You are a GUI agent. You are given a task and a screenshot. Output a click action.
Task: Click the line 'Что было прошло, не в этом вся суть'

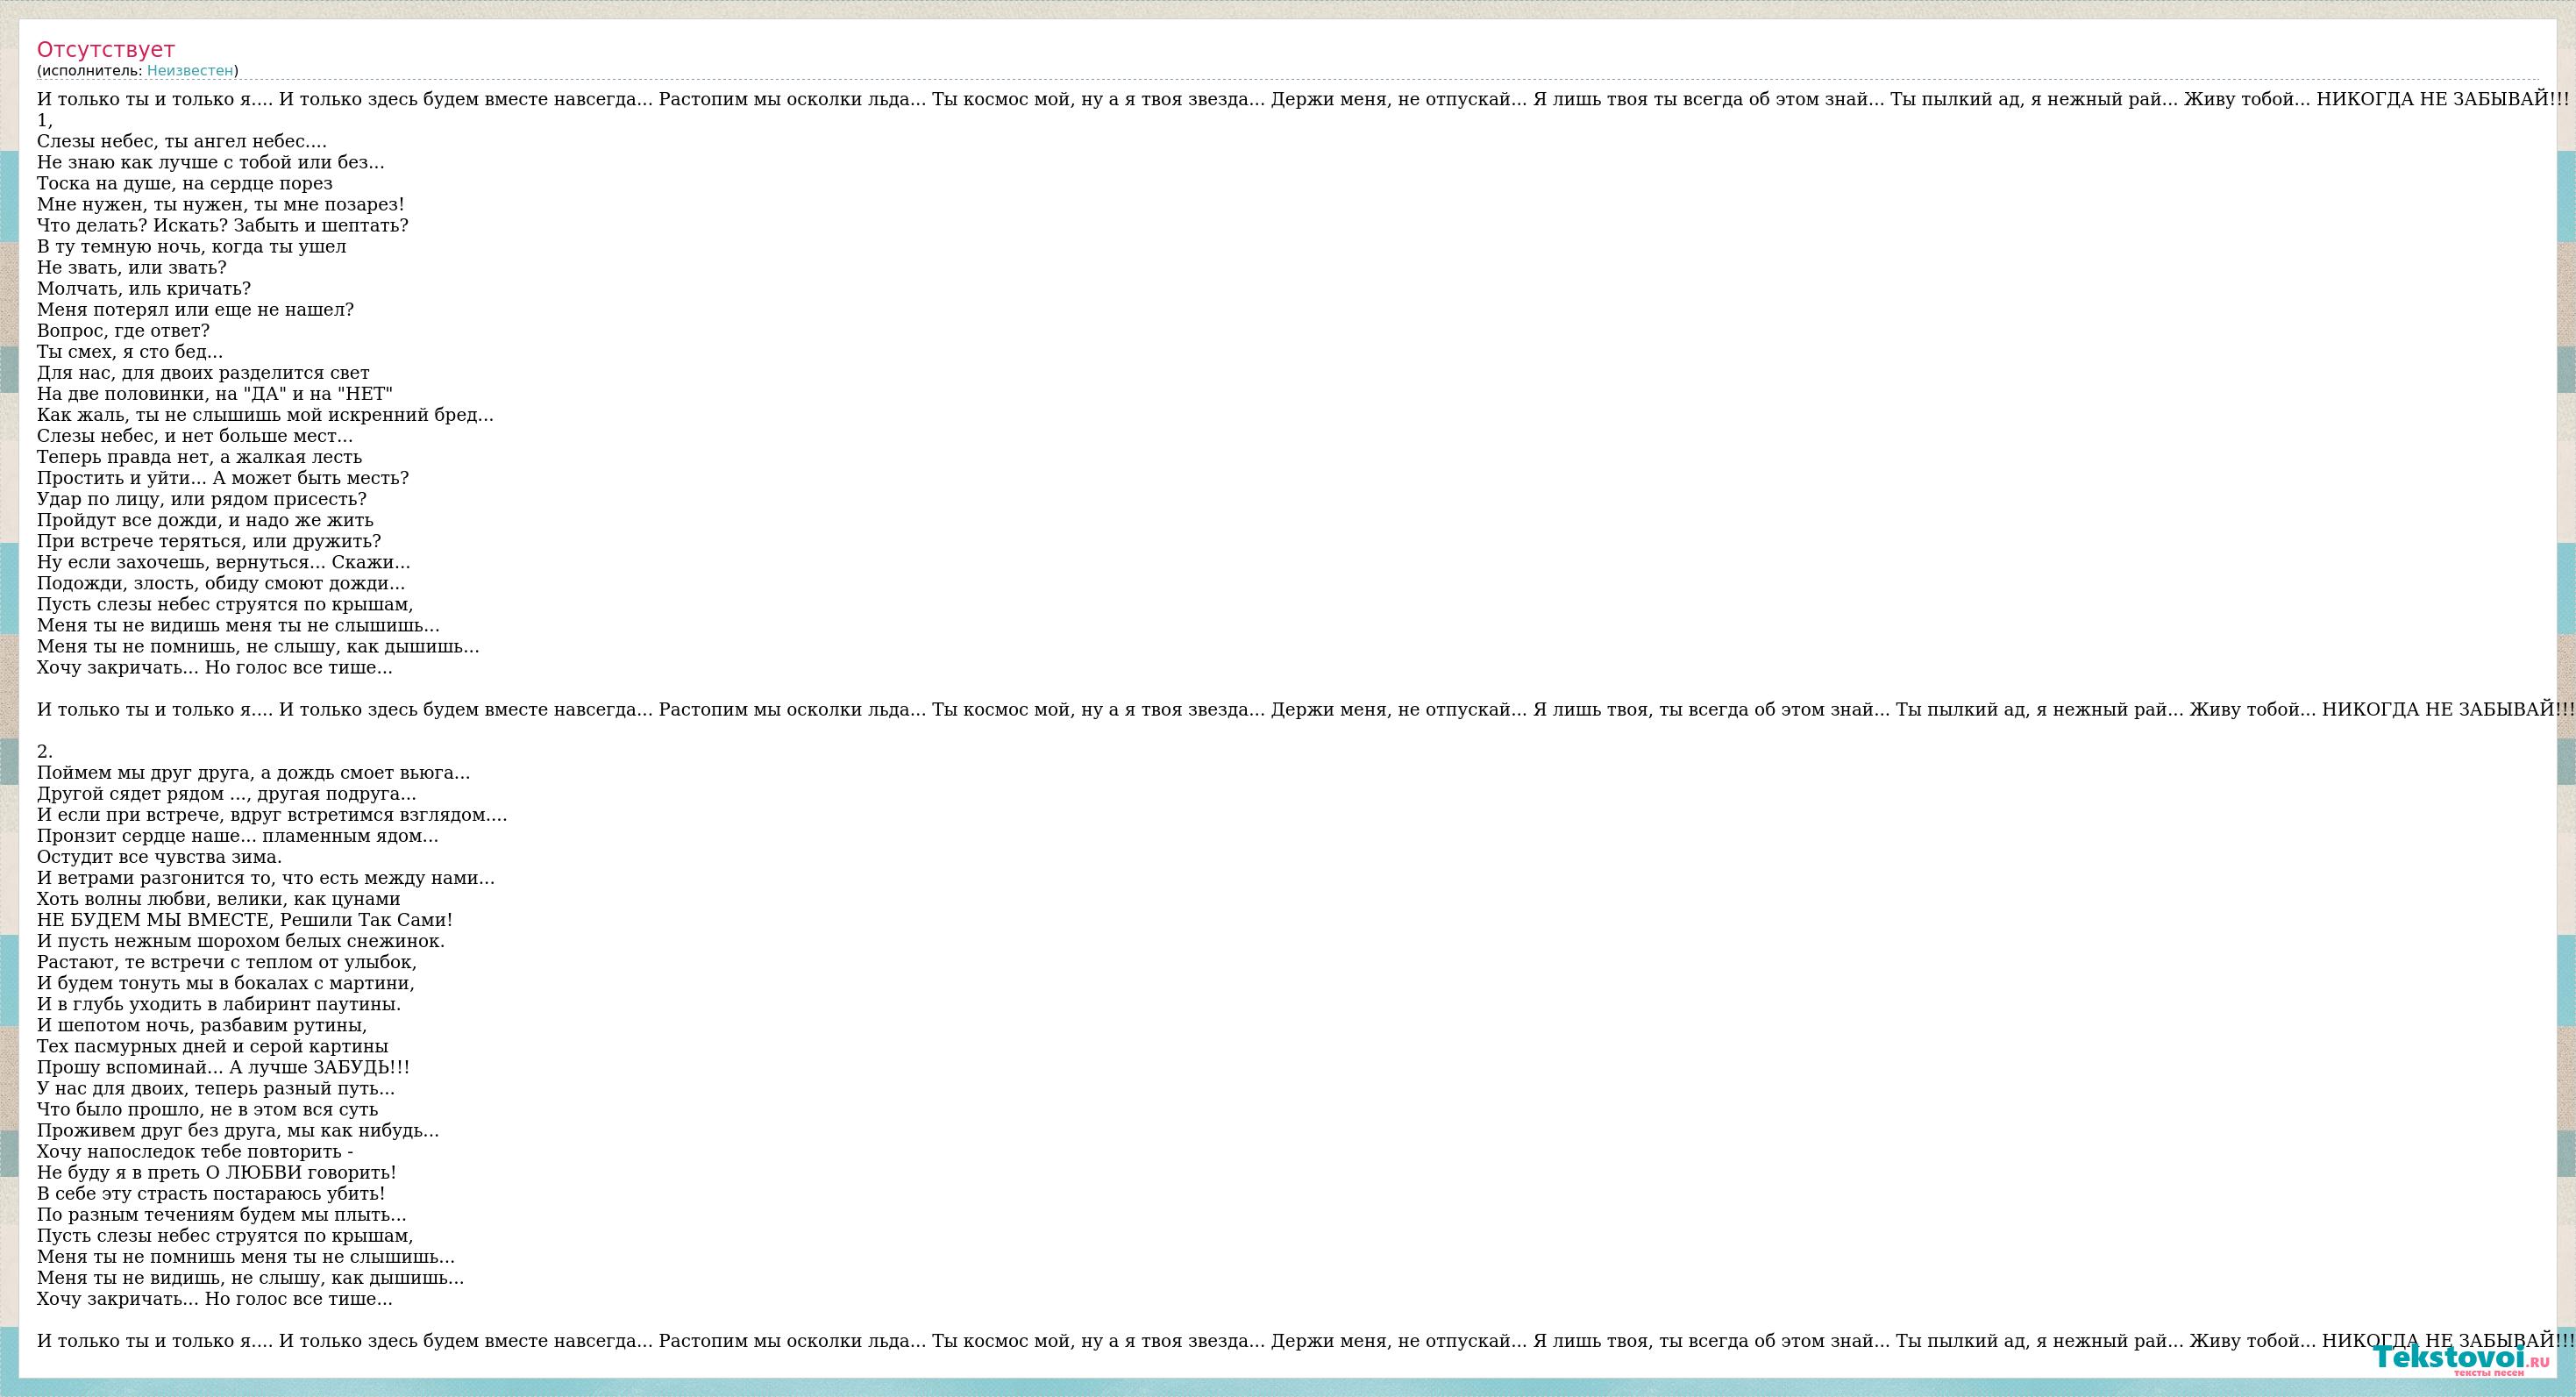tap(208, 1109)
